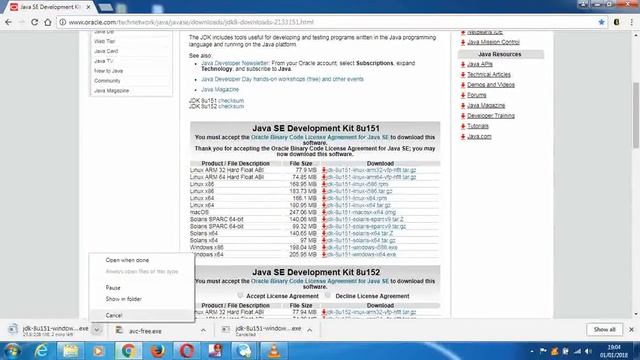Open Technical Articles resource link
640x360 pixels.
(x=489, y=74)
